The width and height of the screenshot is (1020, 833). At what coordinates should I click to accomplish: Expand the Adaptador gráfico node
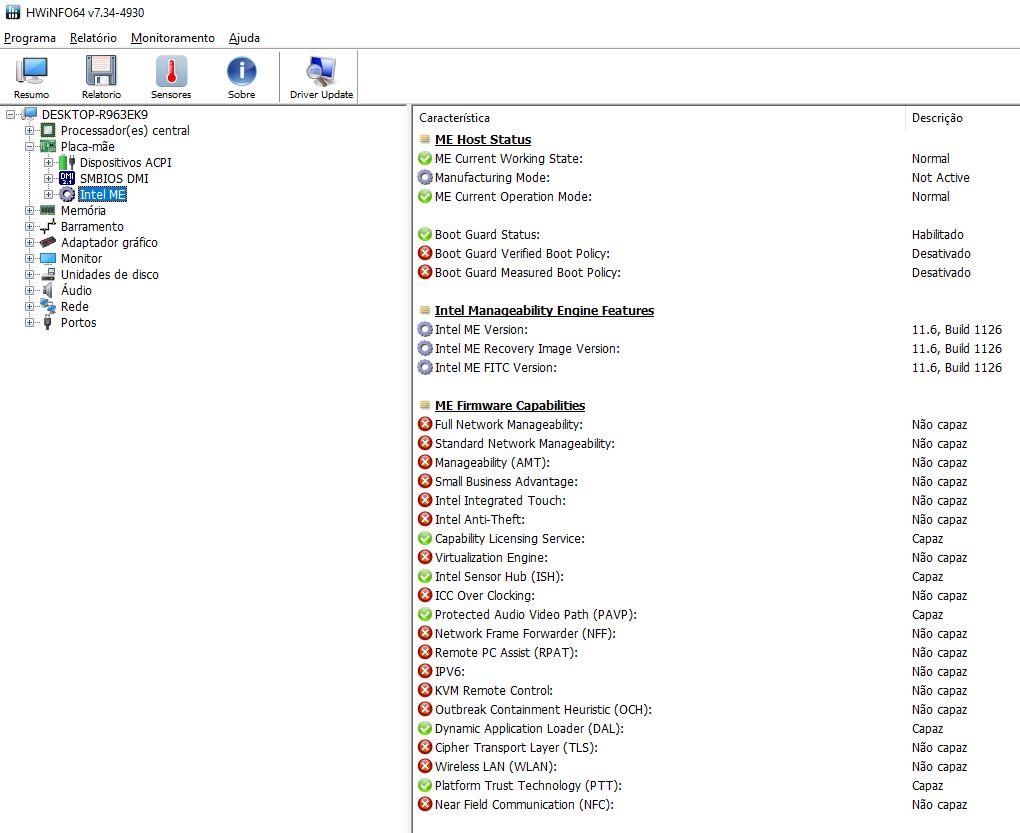coord(29,242)
